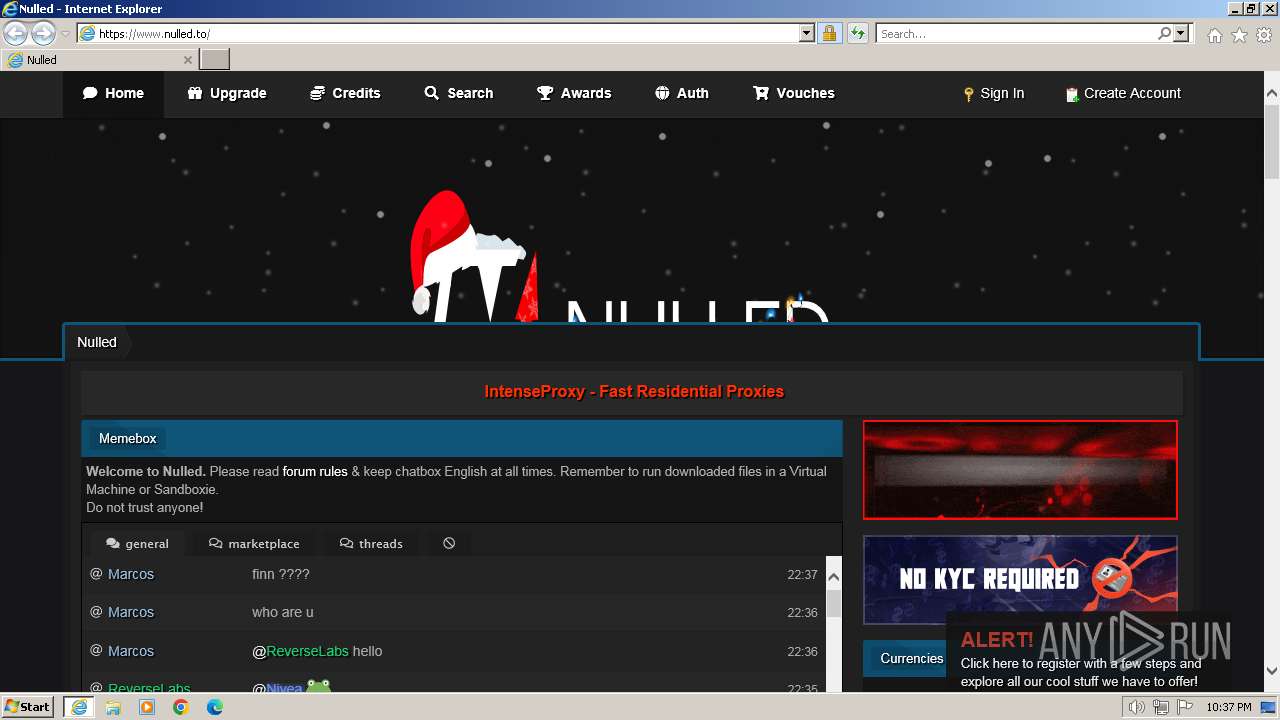Open the IE Tools gear icon
The height and width of the screenshot is (720, 1280).
click(1264, 35)
